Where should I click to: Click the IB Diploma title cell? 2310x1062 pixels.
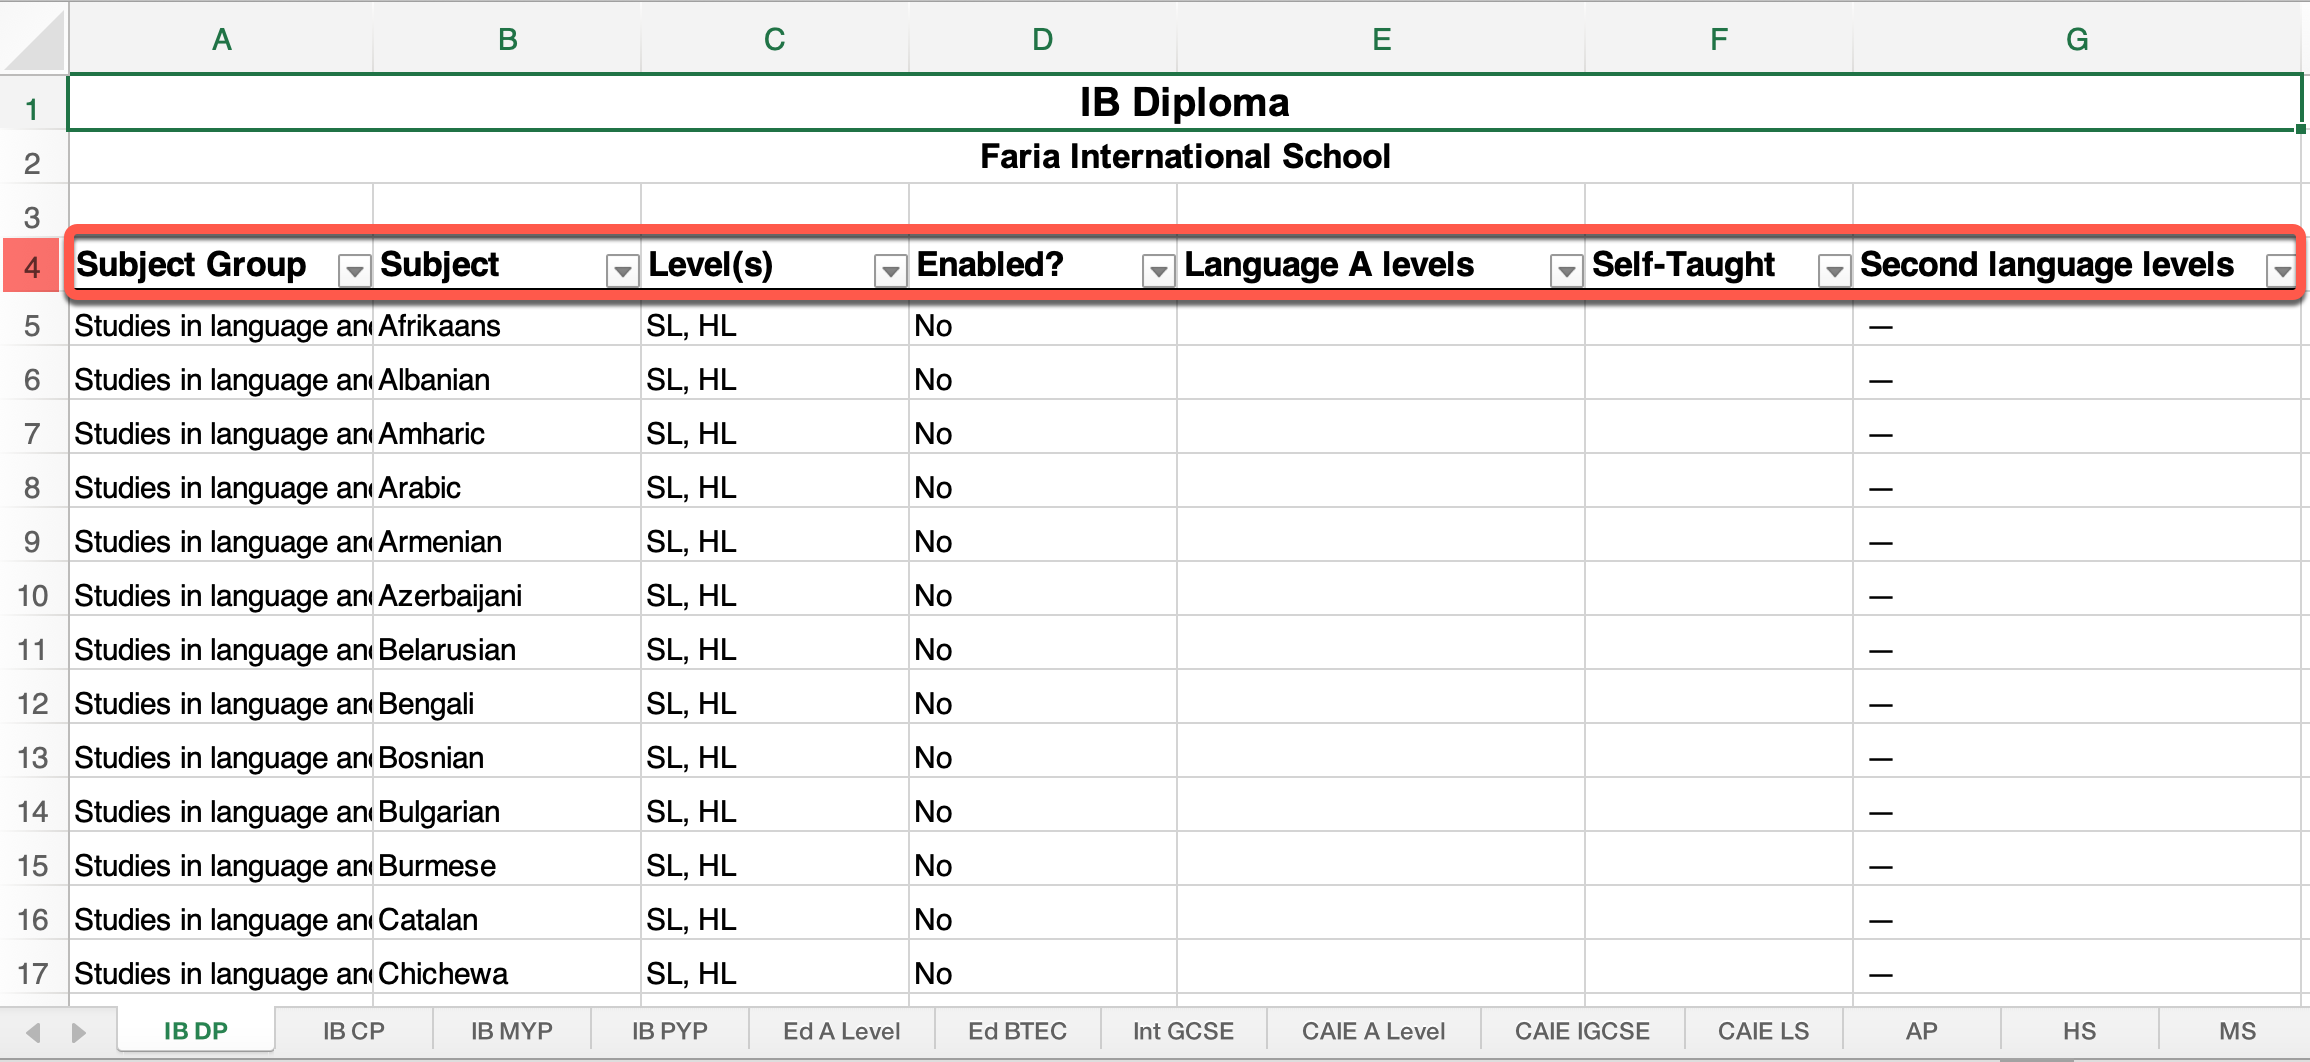(1185, 102)
